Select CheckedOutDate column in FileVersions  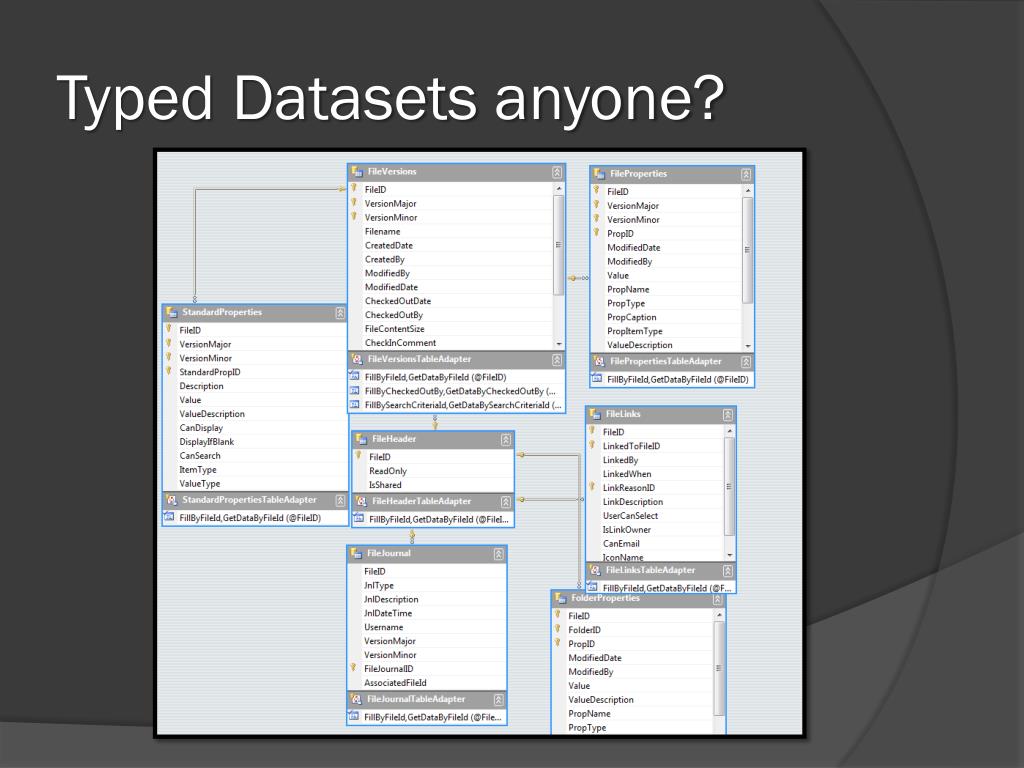click(x=398, y=301)
